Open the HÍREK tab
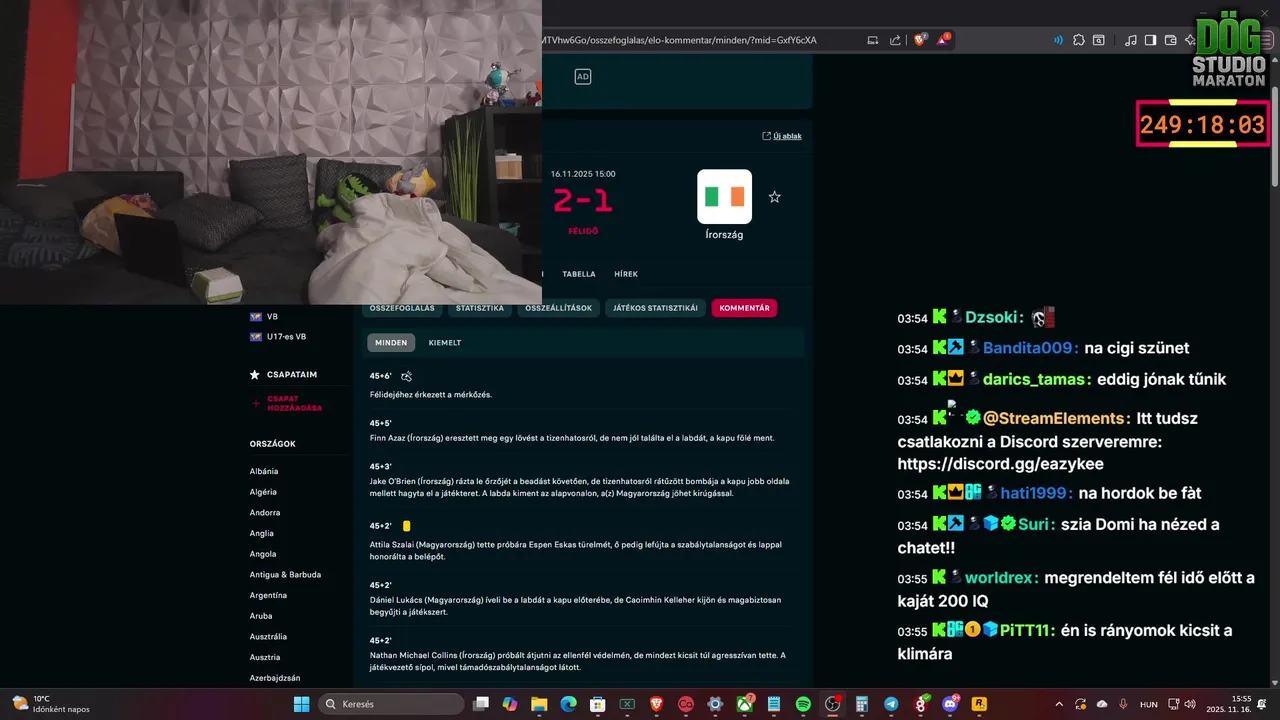1280x720 pixels. click(x=626, y=274)
